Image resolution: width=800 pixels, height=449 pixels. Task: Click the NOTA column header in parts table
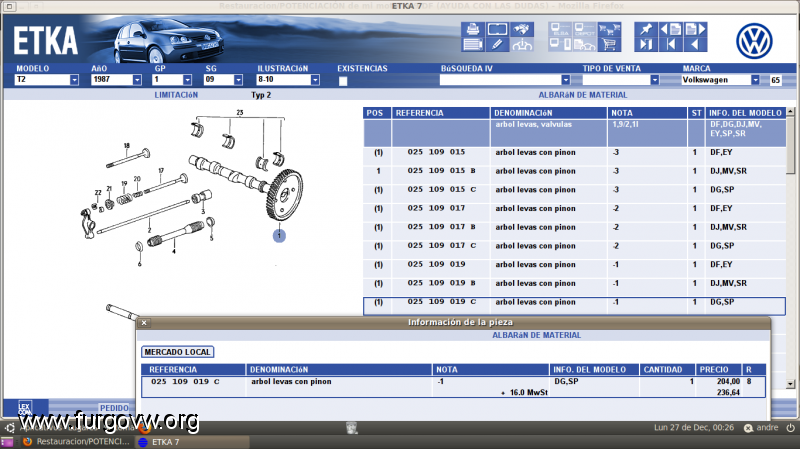click(x=647, y=113)
